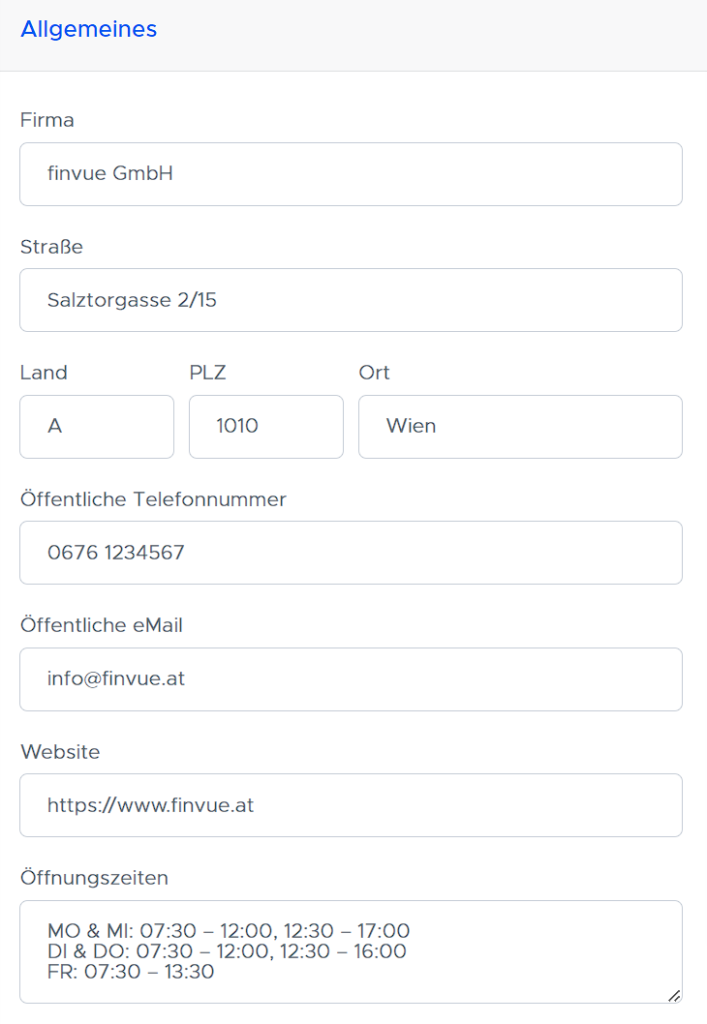Click the Website label text
This screenshot has width=707, height=1024.
[60, 752]
